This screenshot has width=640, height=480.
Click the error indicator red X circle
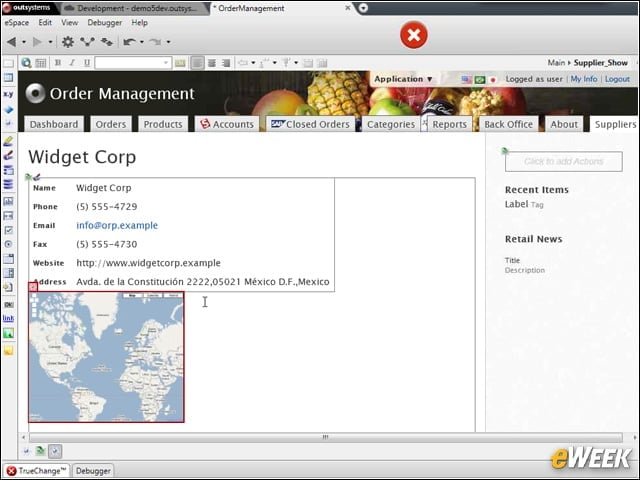pos(413,35)
